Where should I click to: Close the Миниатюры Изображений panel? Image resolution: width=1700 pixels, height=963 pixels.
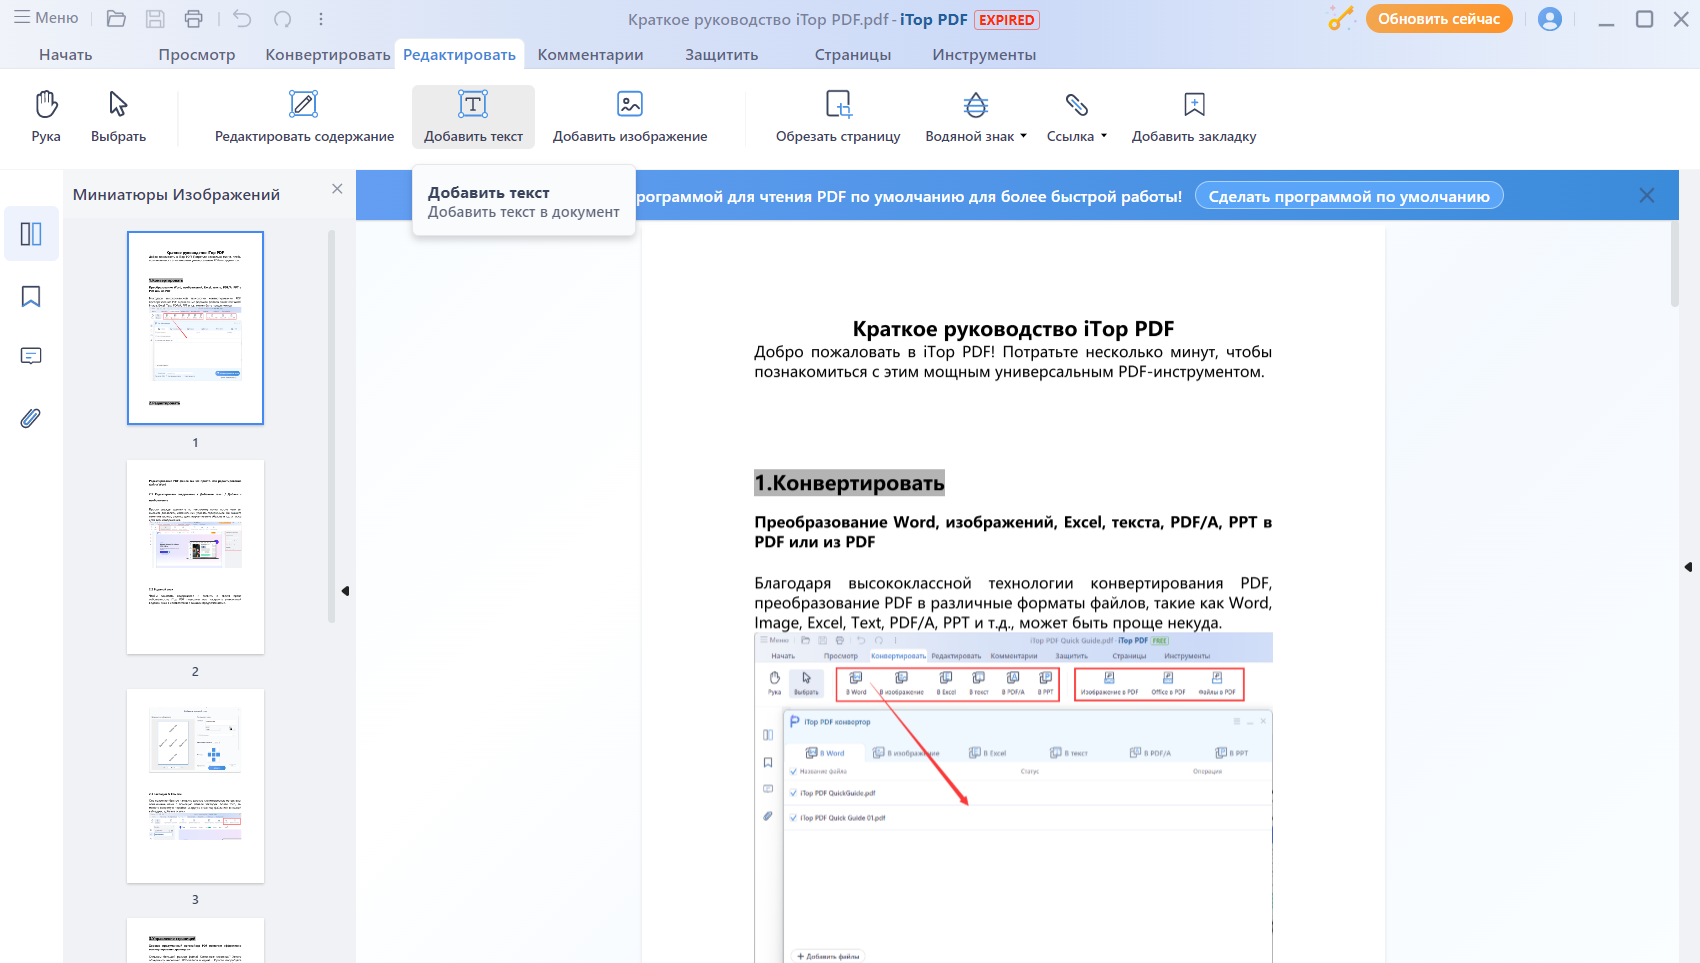(x=337, y=189)
